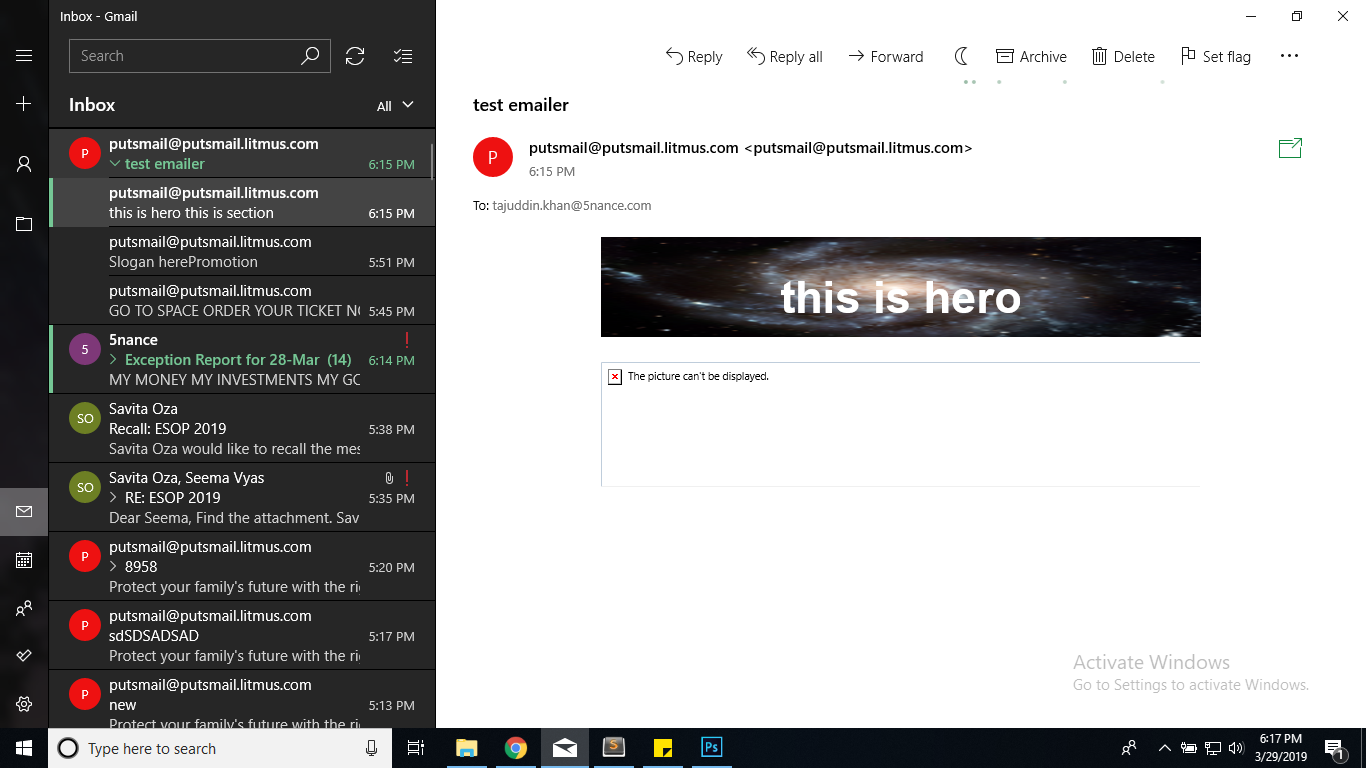Open the People app icon in sidebar
This screenshot has width=1366, height=768.
[24, 608]
